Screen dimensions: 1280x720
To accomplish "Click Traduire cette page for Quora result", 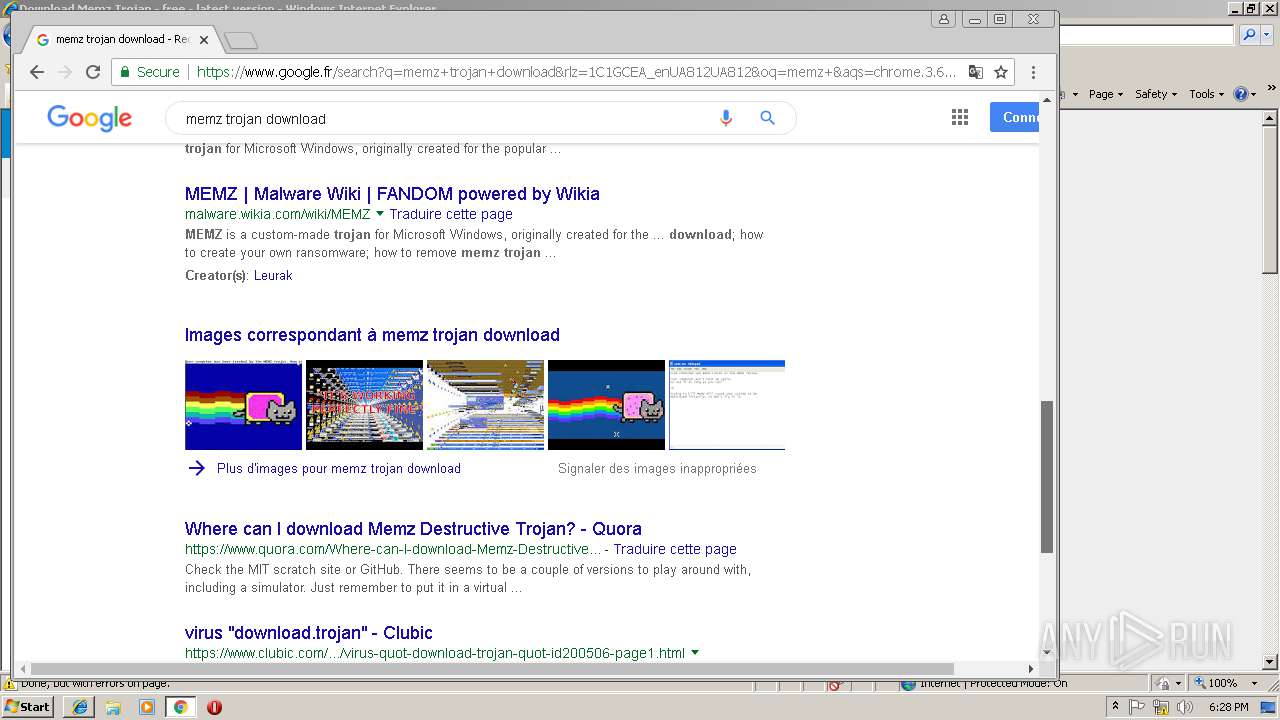I will click(675, 549).
